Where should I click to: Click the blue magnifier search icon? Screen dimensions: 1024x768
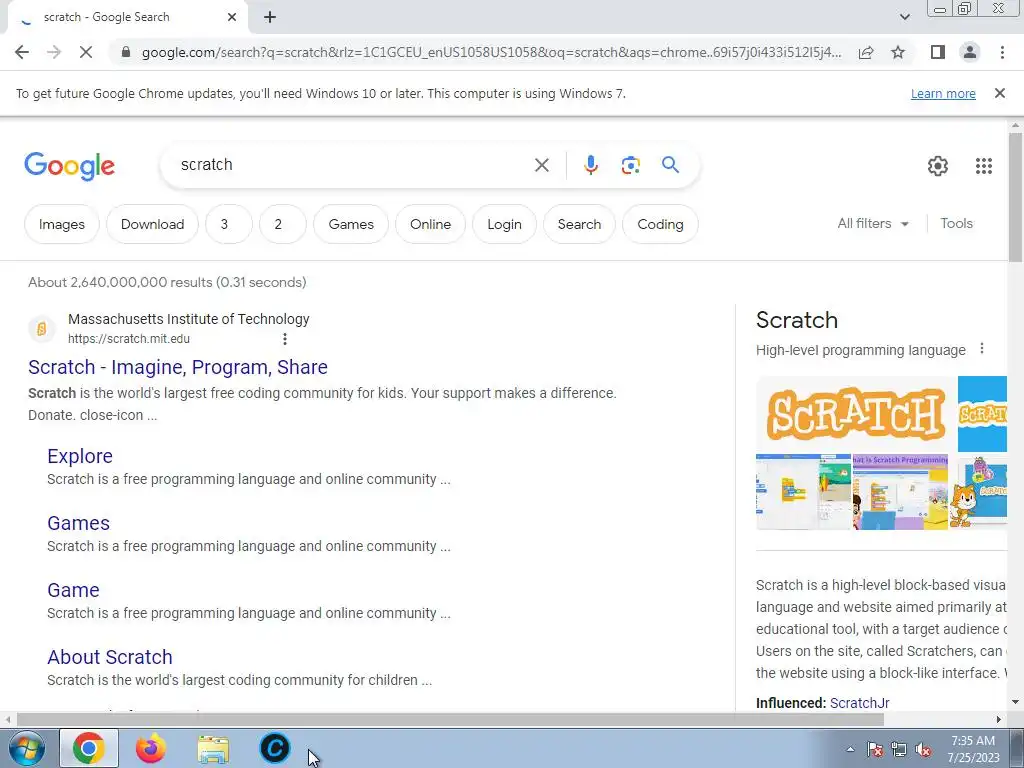click(x=670, y=165)
